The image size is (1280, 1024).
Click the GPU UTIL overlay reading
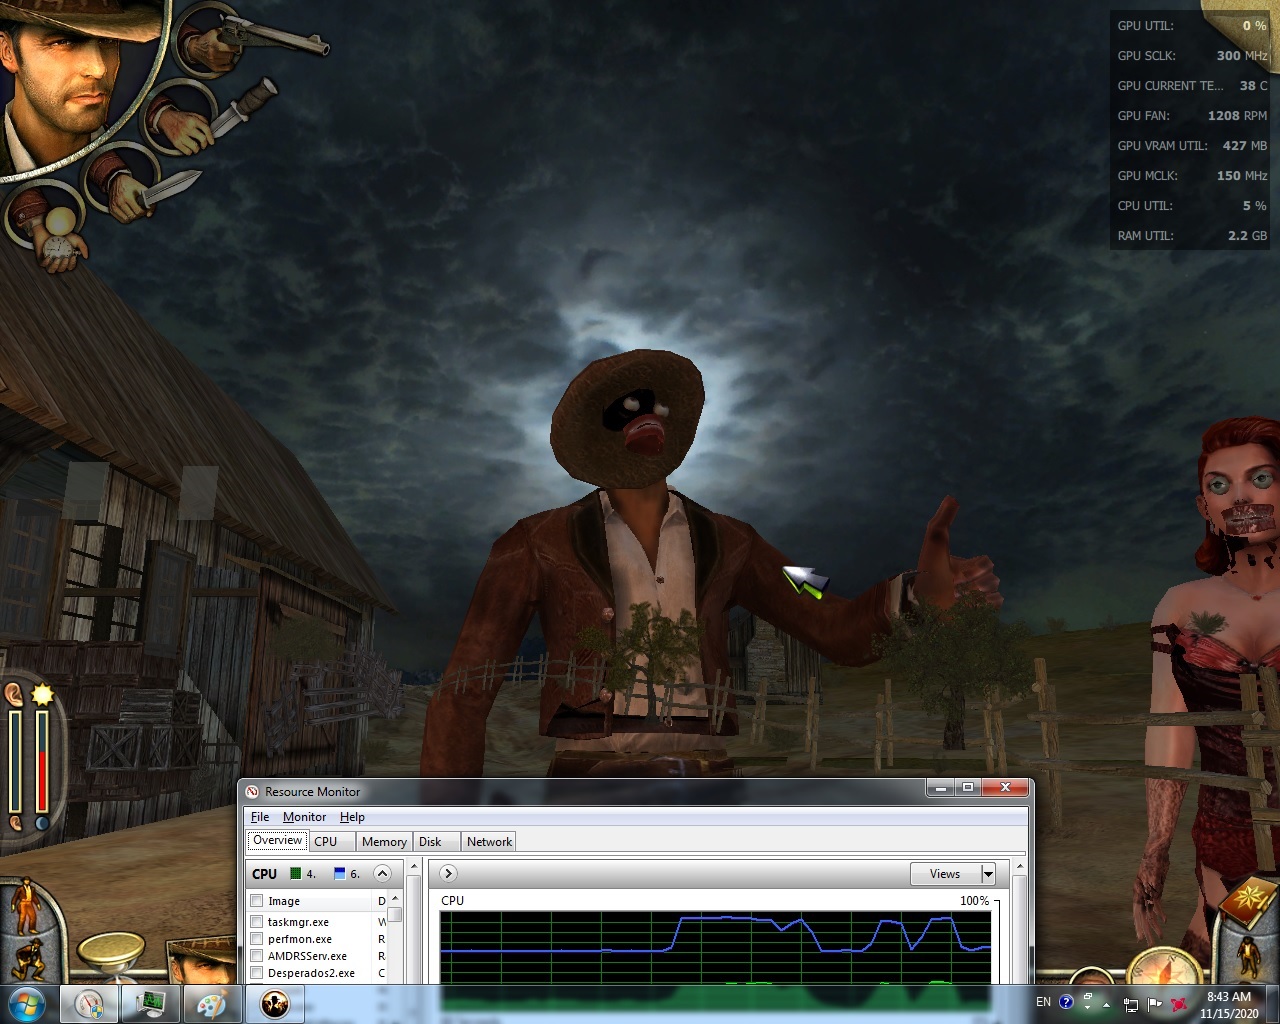[1192, 26]
